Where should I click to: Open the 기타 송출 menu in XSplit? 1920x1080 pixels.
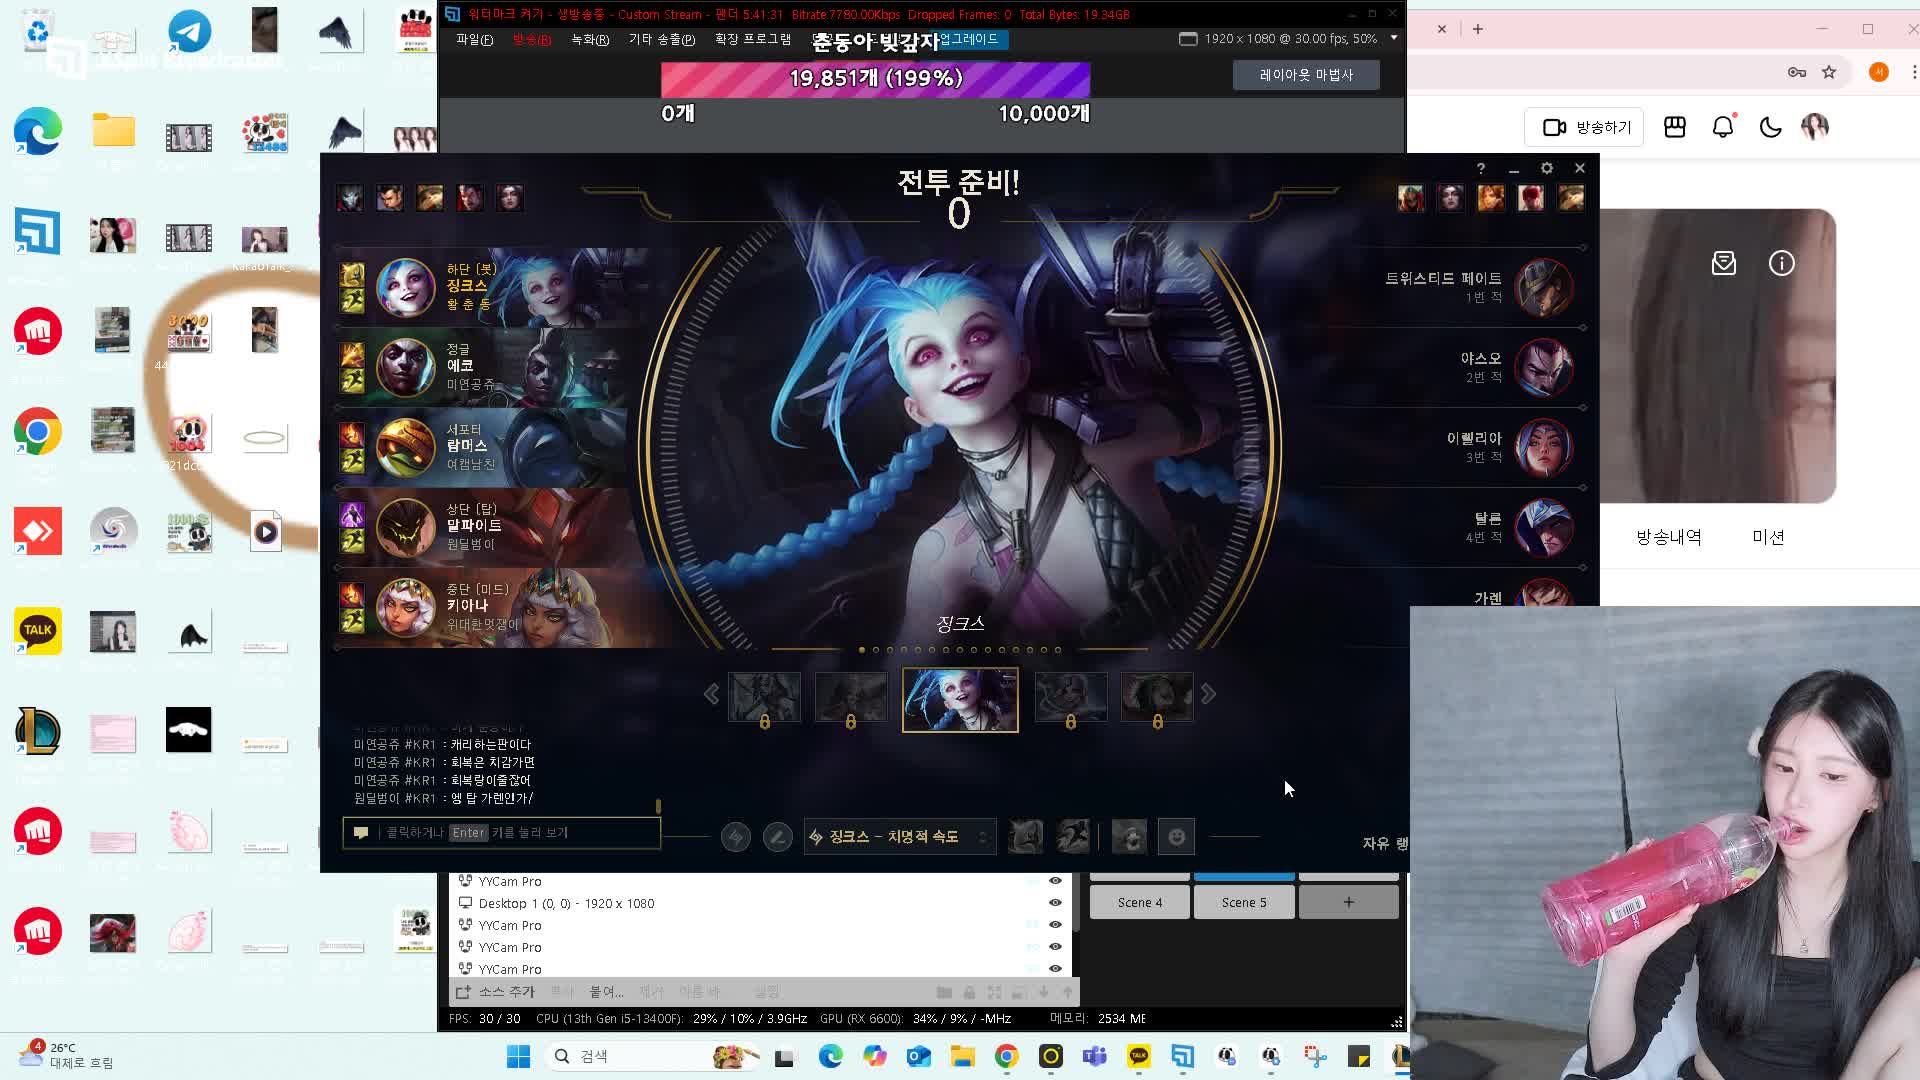[662, 40]
